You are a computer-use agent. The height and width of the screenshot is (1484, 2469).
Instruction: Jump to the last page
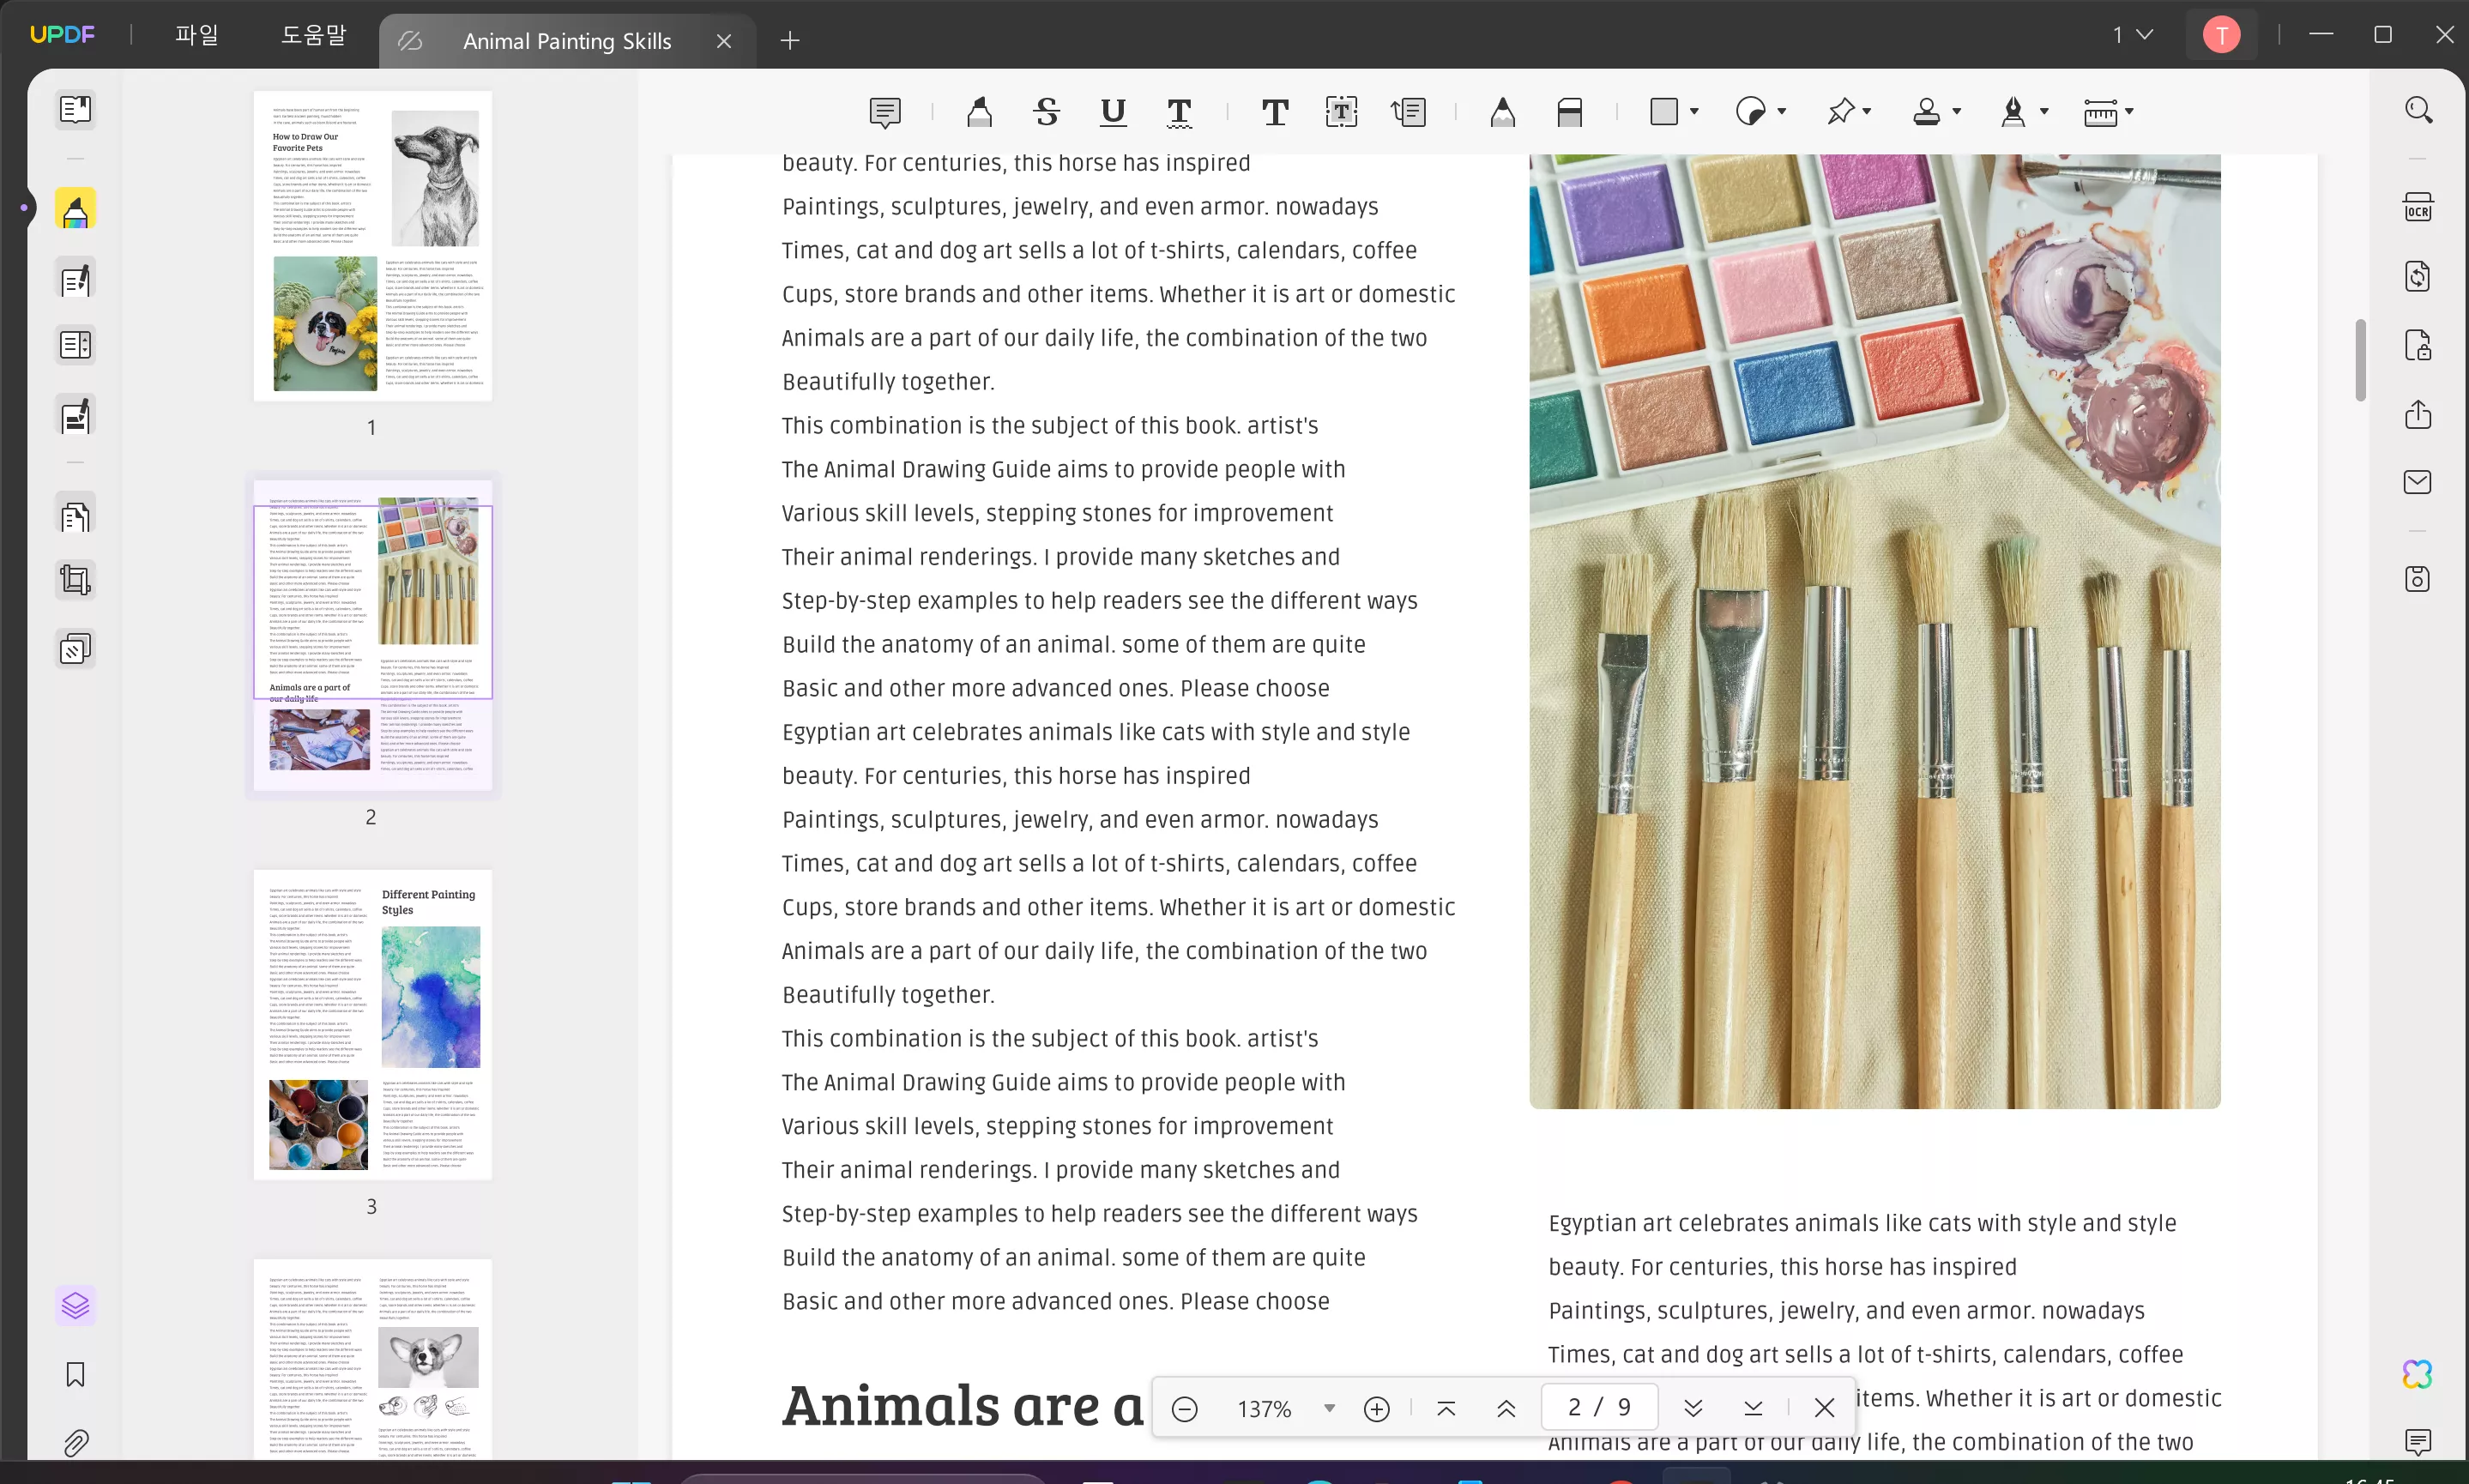[x=1753, y=1408]
